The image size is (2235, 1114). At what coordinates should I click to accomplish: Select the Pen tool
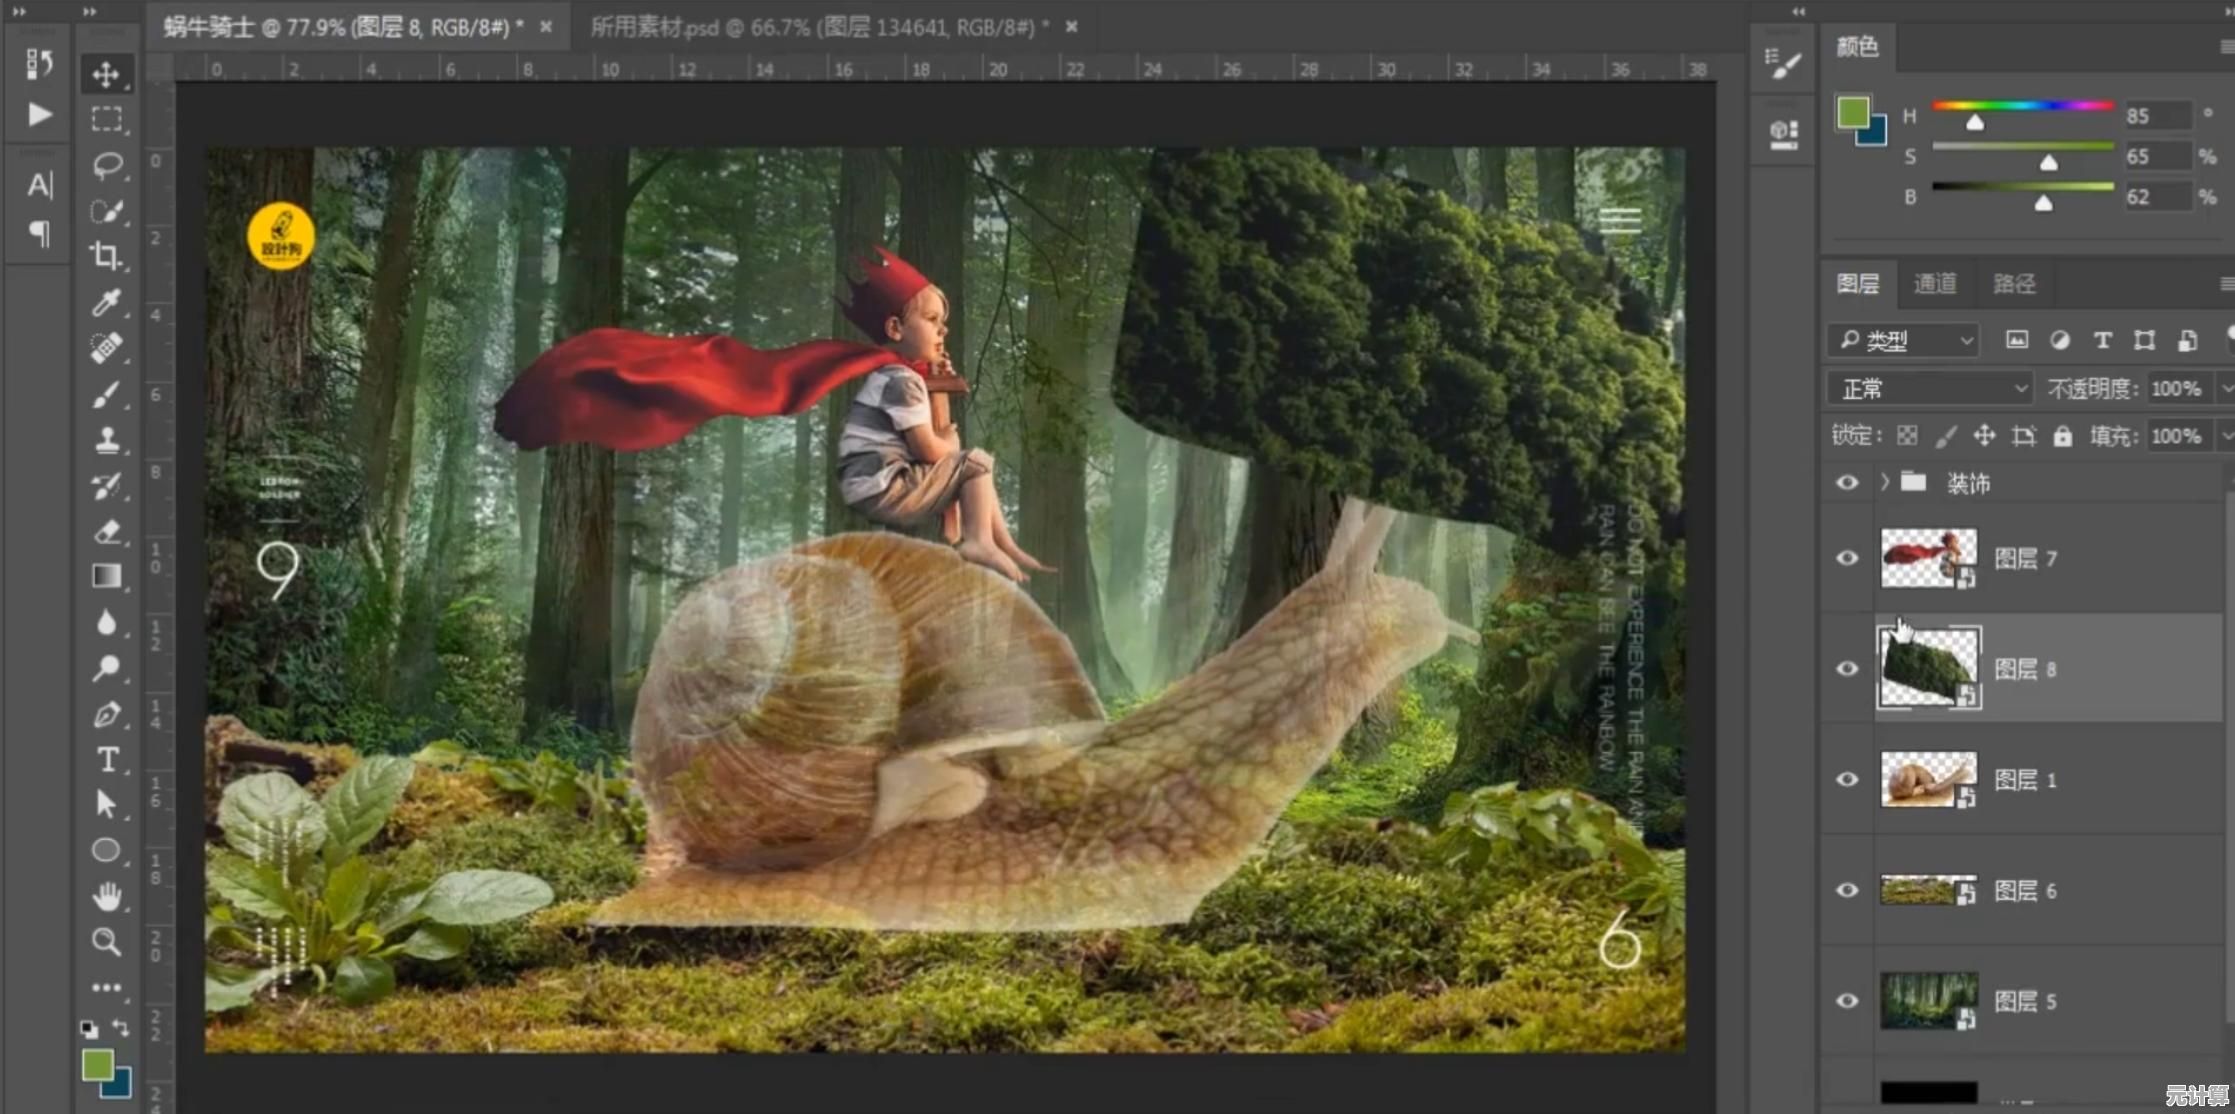pyautogui.click(x=106, y=715)
